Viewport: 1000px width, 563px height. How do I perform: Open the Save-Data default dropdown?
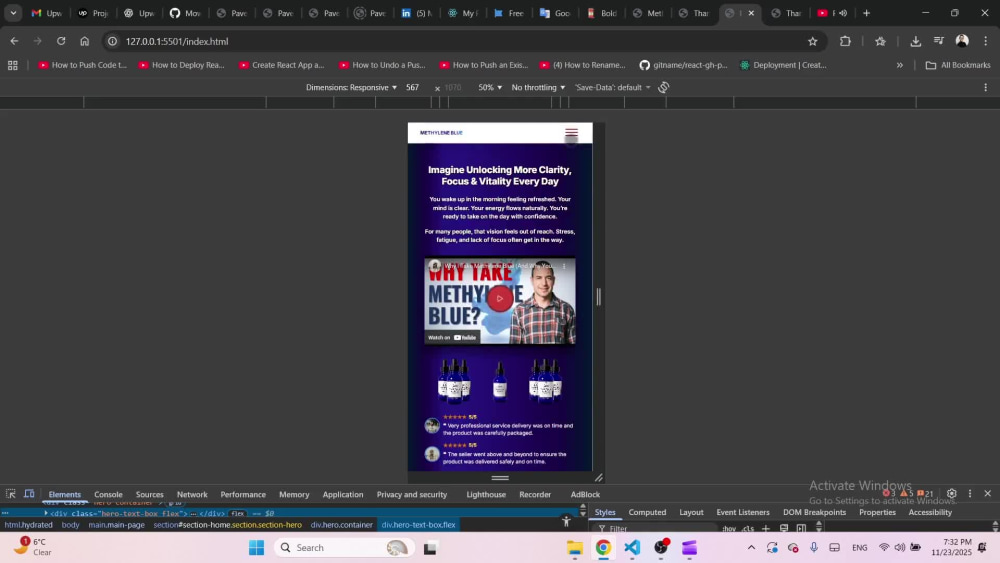(612, 87)
